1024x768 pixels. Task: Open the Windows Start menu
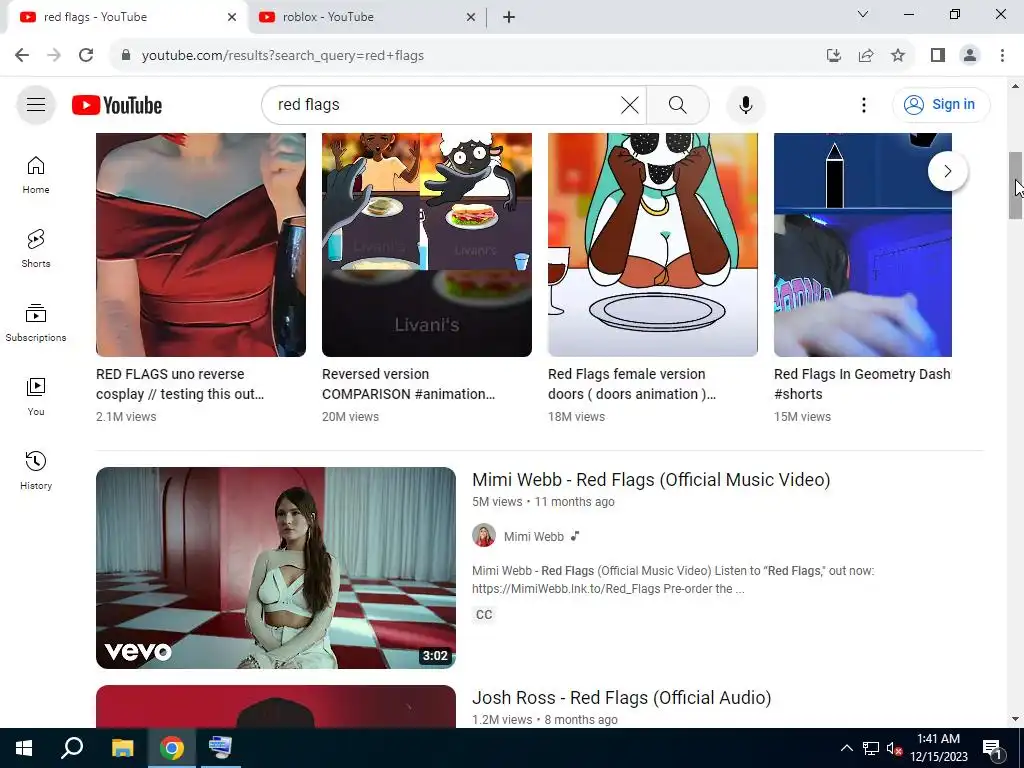pos(24,748)
